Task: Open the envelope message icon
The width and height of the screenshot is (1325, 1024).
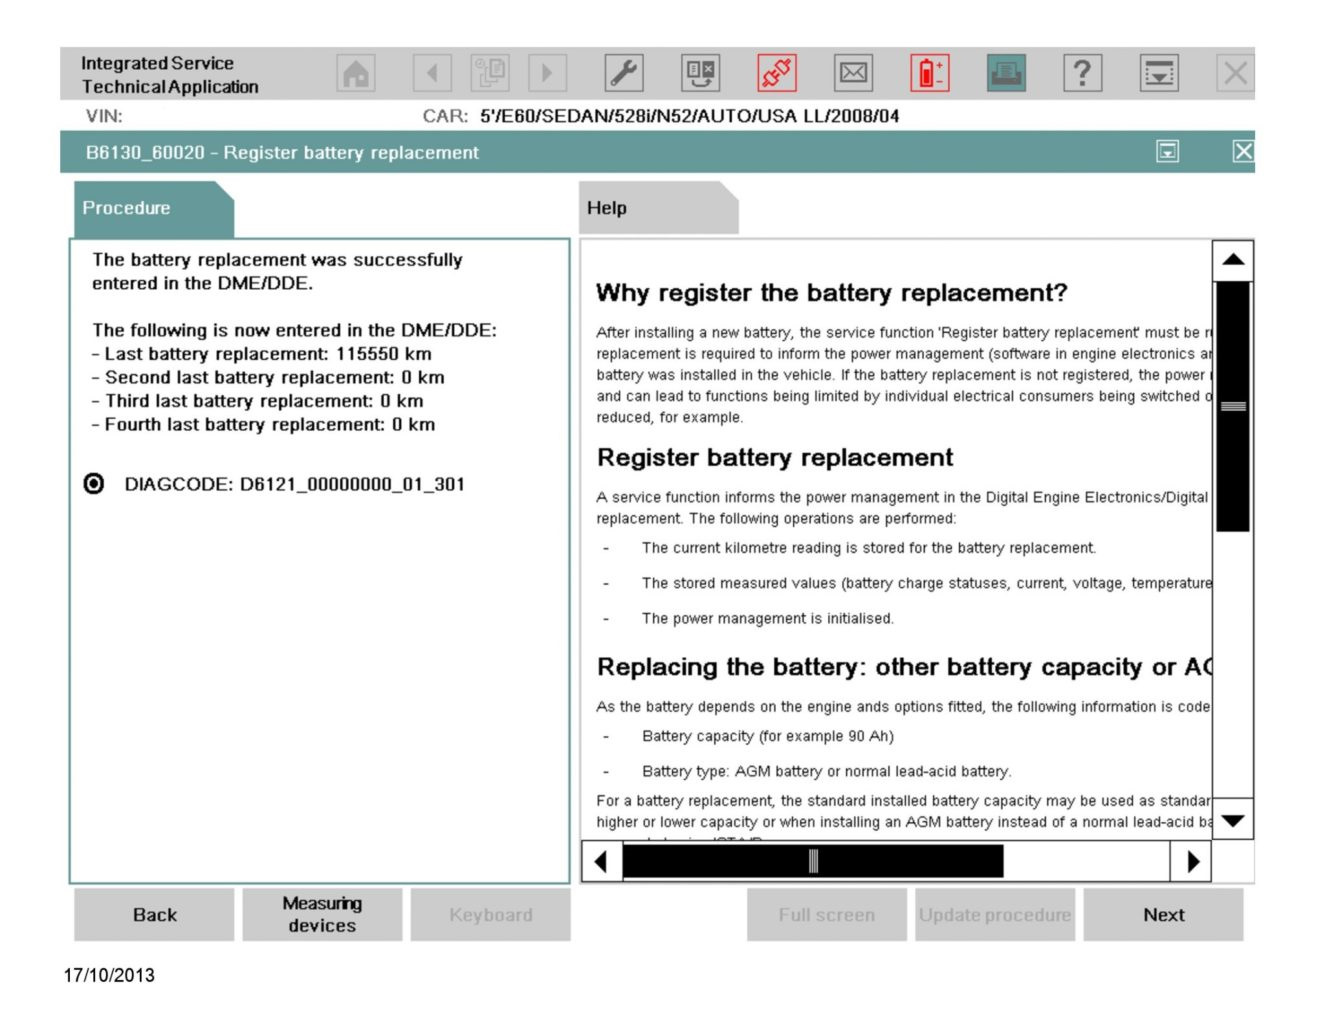Action: [x=853, y=73]
